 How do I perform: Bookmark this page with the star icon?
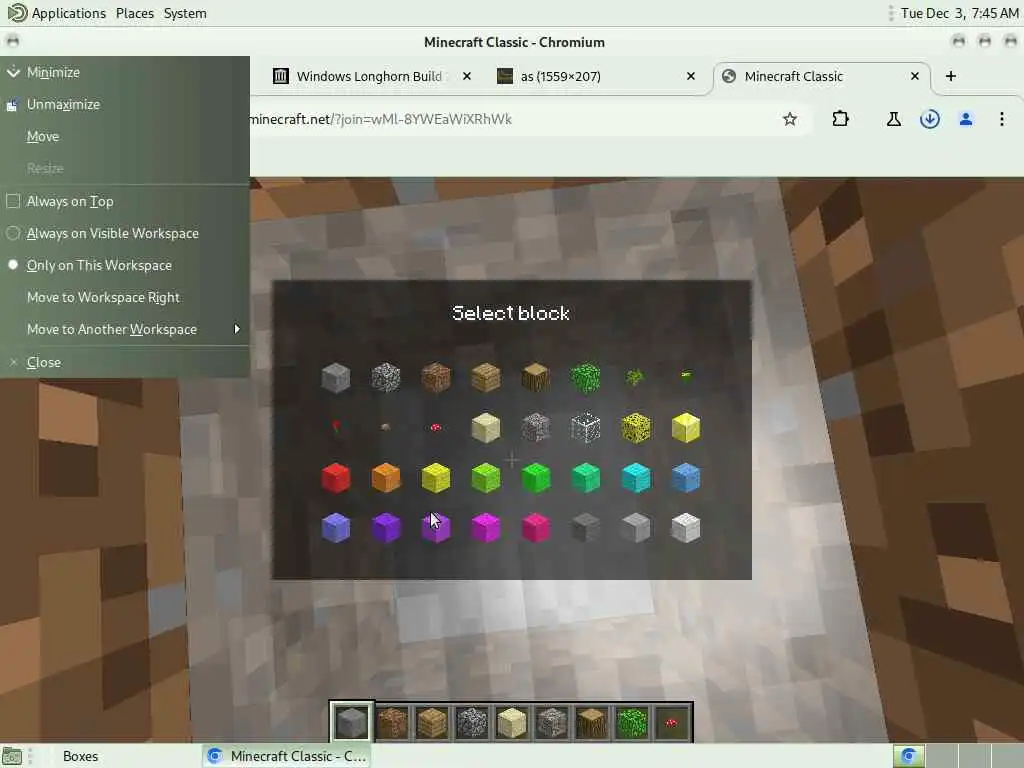click(x=790, y=119)
